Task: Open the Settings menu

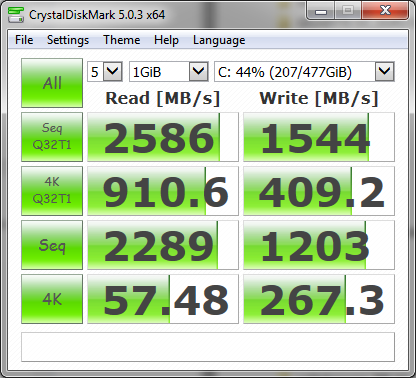Action: (68, 40)
